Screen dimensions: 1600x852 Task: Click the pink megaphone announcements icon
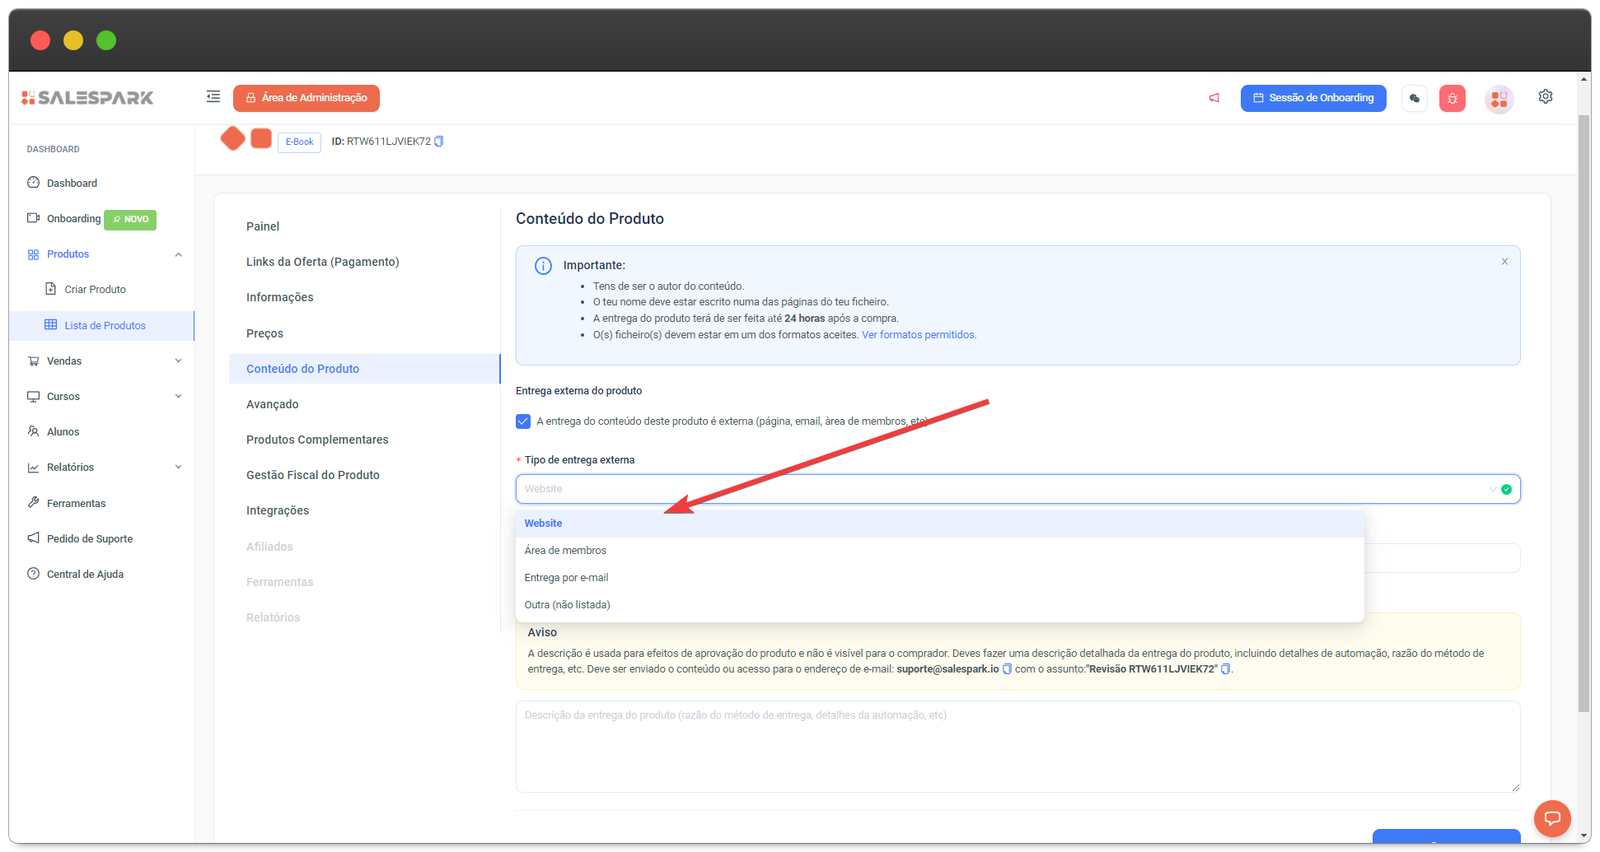(1214, 98)
